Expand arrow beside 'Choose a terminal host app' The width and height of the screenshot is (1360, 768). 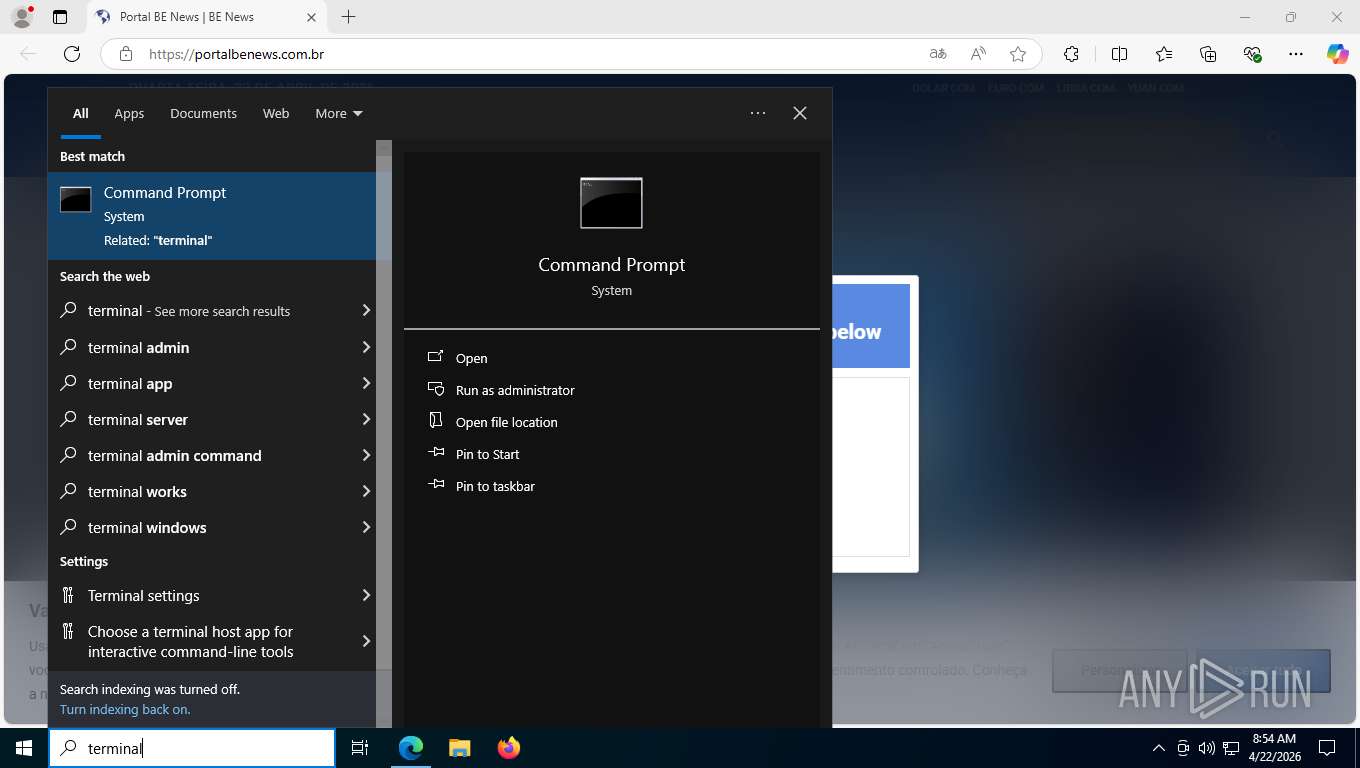[x=366, y=641]
